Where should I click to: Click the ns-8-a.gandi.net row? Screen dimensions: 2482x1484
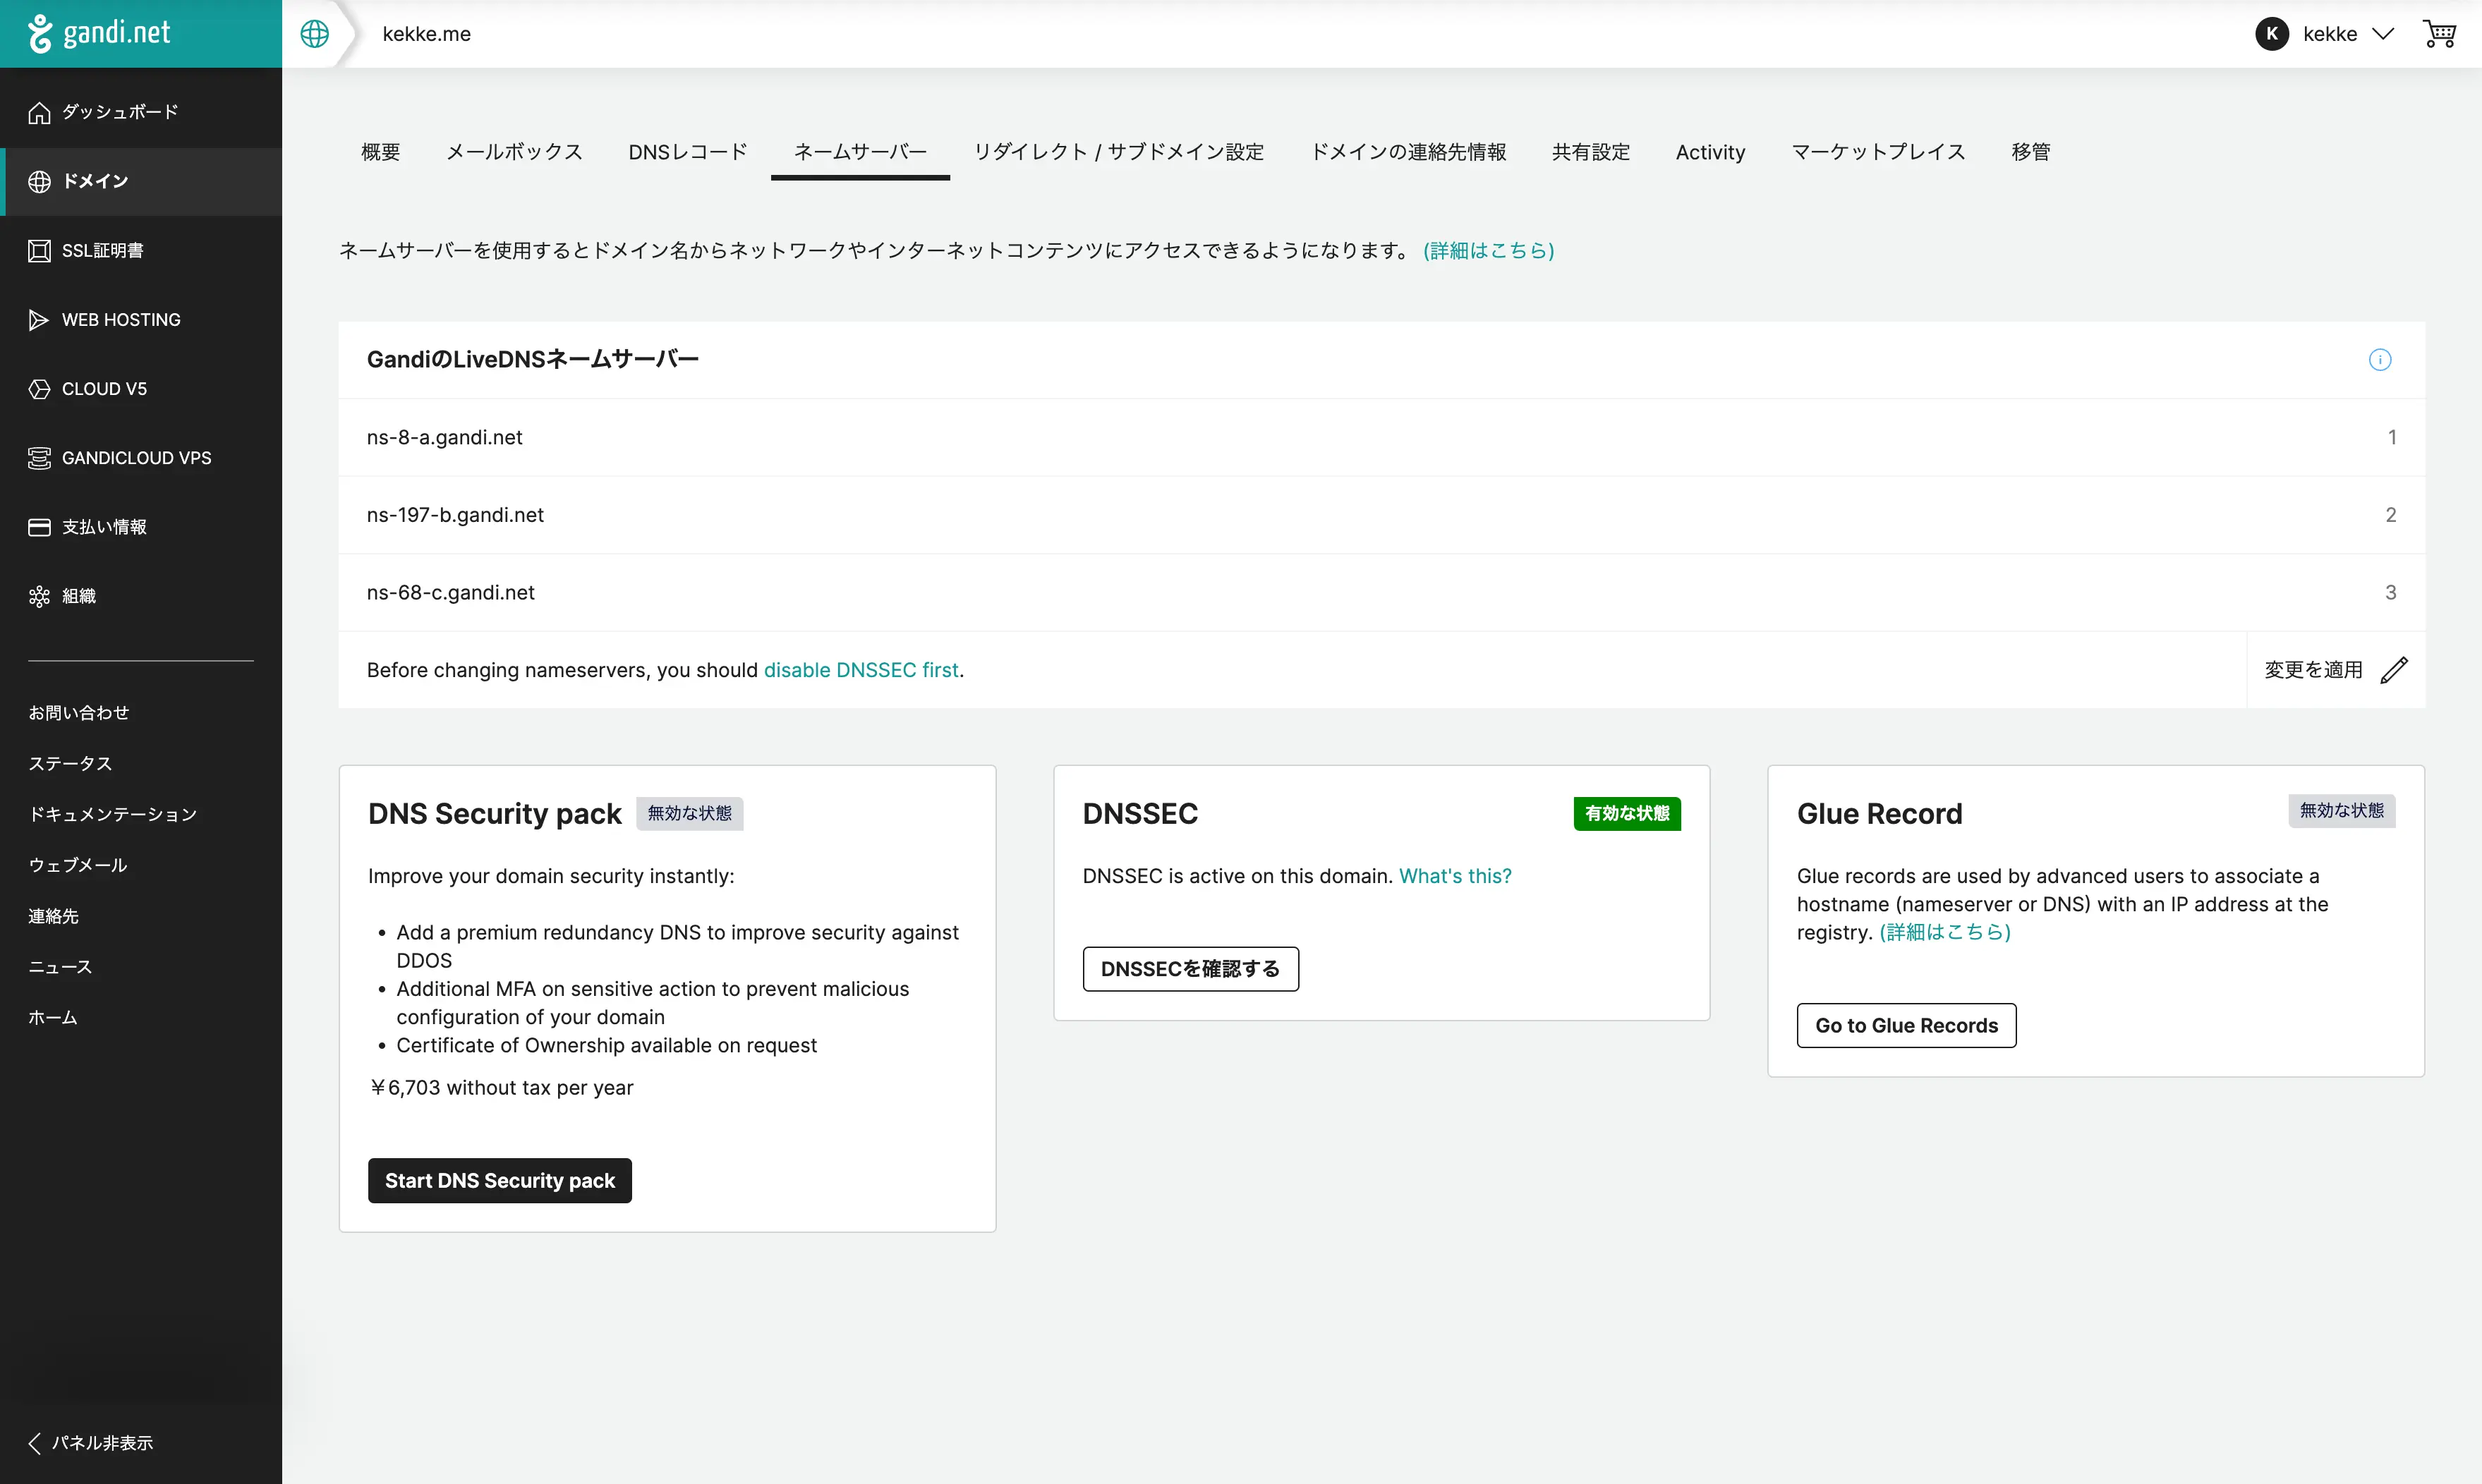pyautogui.click(x=1382, y=437)
